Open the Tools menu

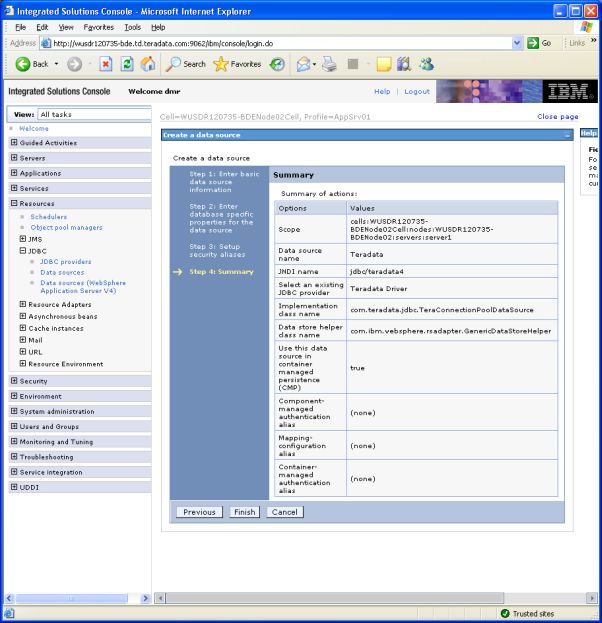(132, 27)
